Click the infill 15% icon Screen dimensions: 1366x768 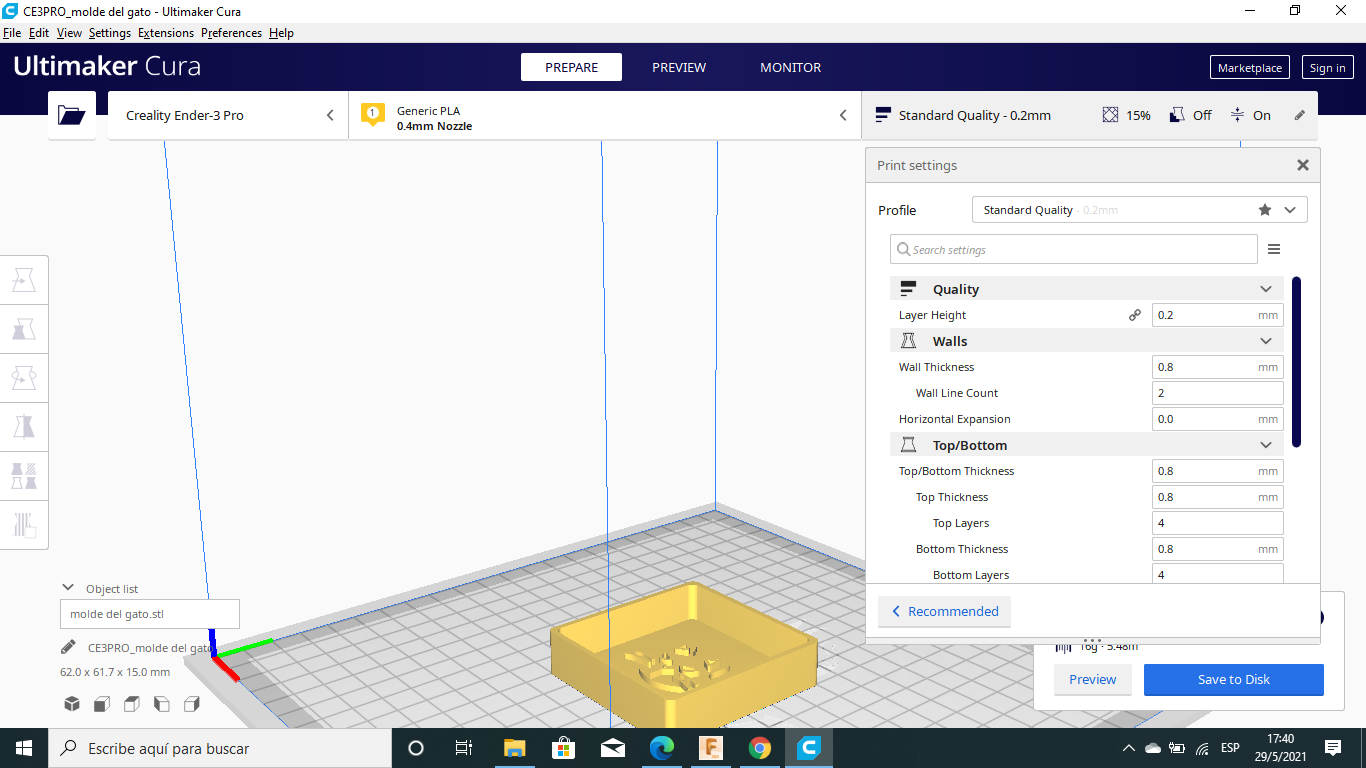tap(1110, 115)
